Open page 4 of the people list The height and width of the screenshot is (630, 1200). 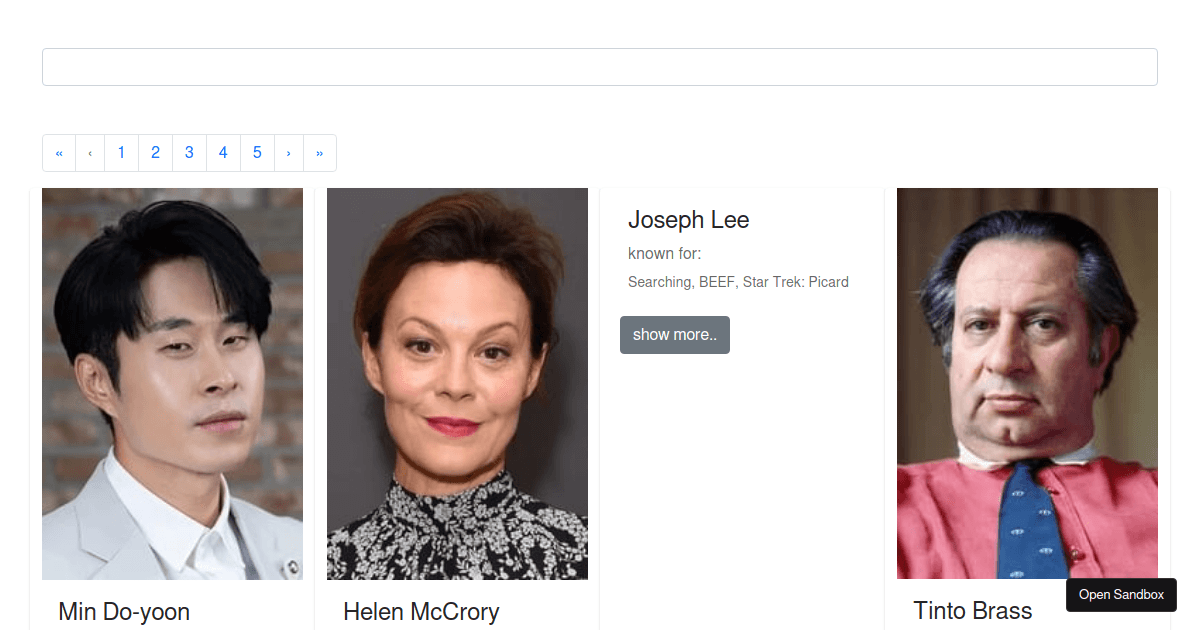[x=223, y=152]
